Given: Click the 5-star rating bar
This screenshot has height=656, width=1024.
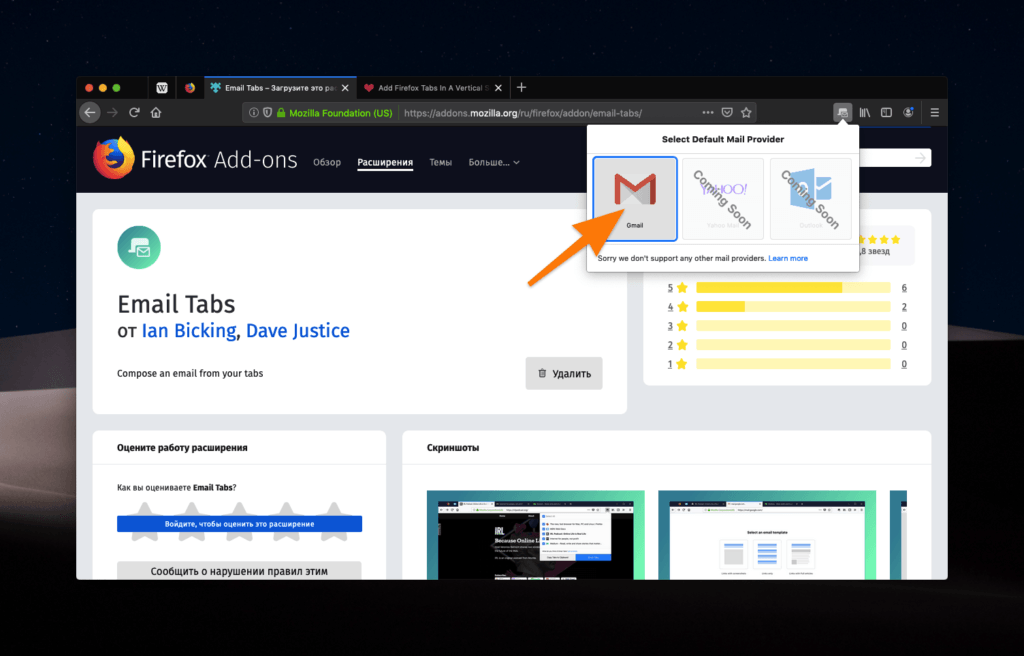Looking at the screenshot, I should point(793,287).
